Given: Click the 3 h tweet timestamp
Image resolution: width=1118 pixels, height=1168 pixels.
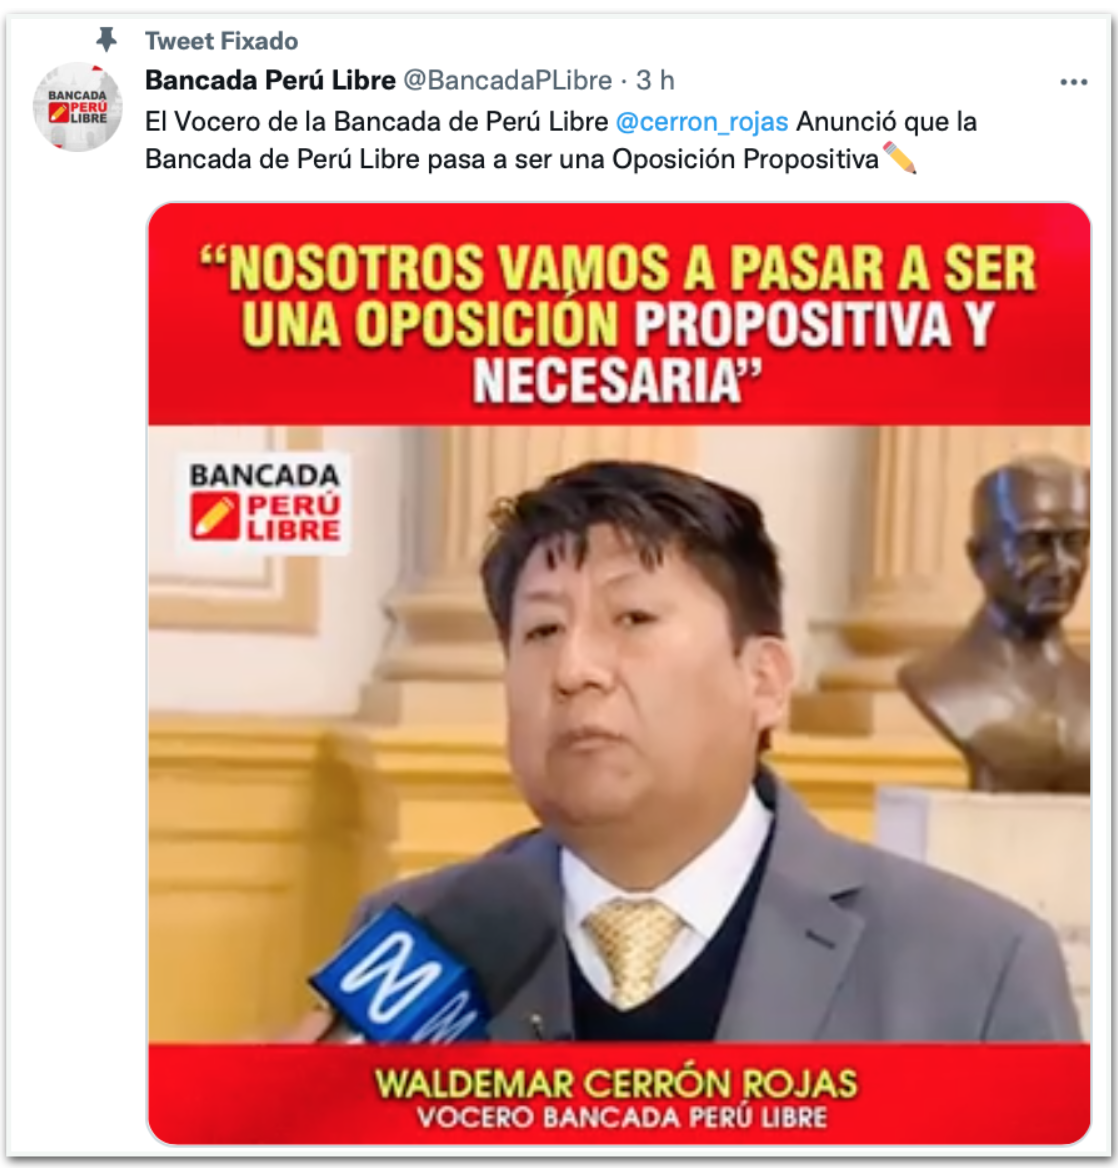Looking at the screenshot, I should click(655, 80).
